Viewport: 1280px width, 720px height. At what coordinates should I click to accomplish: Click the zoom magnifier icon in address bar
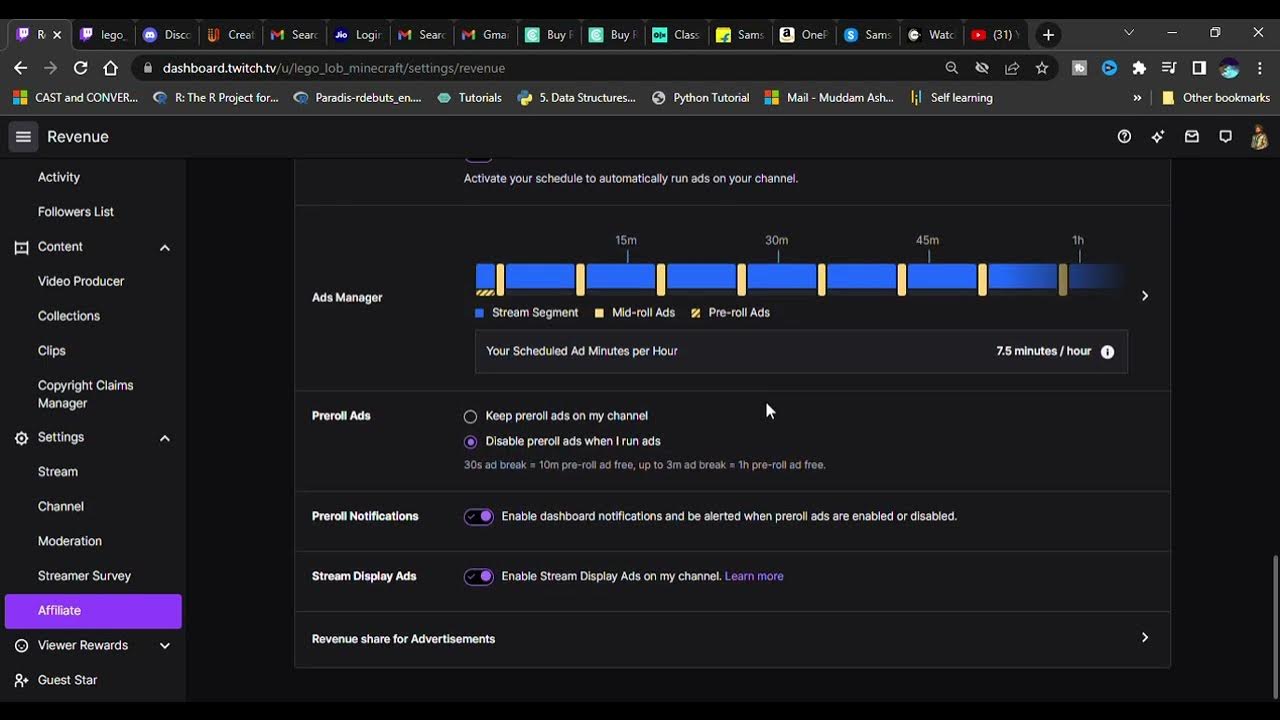[952, 68]
